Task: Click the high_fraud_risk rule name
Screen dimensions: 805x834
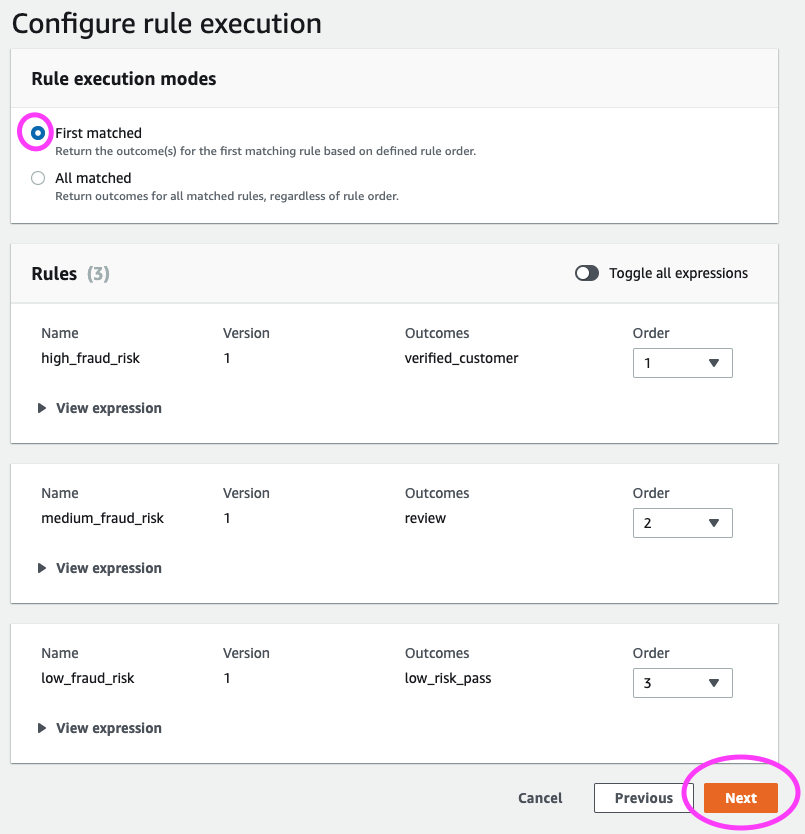Action: pos(90,358)
